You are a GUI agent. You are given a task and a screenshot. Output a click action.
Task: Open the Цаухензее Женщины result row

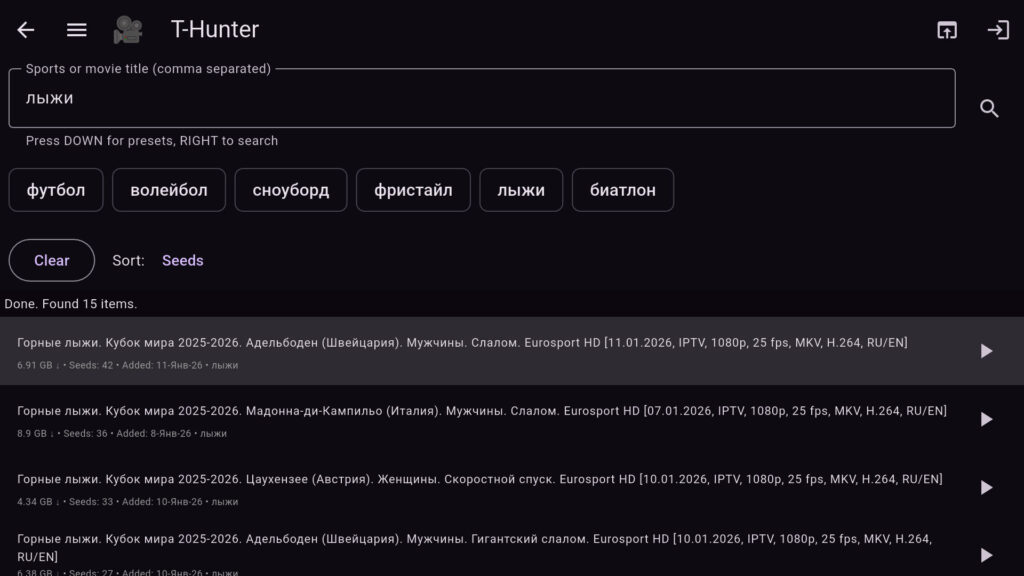[x=480, y=487]
